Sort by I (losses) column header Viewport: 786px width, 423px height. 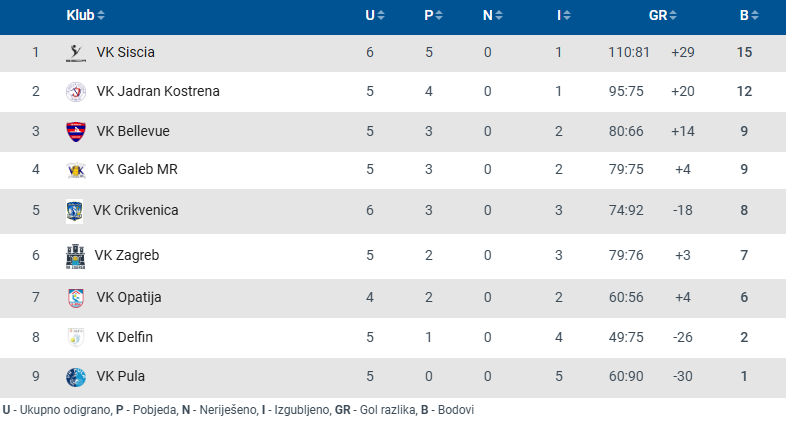coord(564,15)
